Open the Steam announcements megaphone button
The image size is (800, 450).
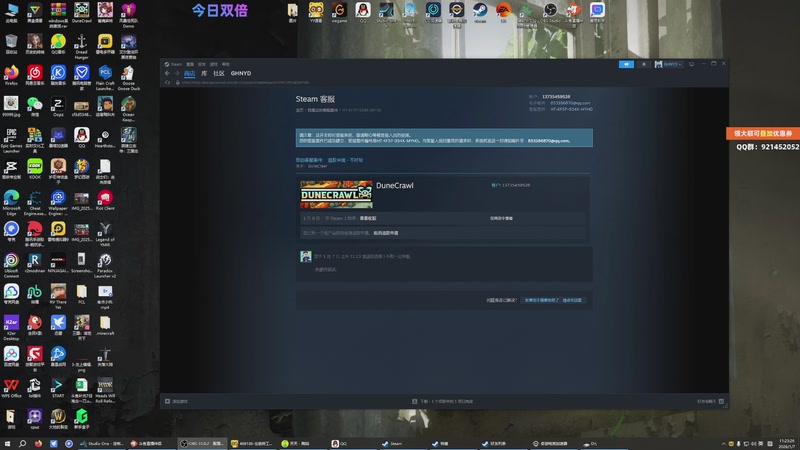[x=626, y=64]
